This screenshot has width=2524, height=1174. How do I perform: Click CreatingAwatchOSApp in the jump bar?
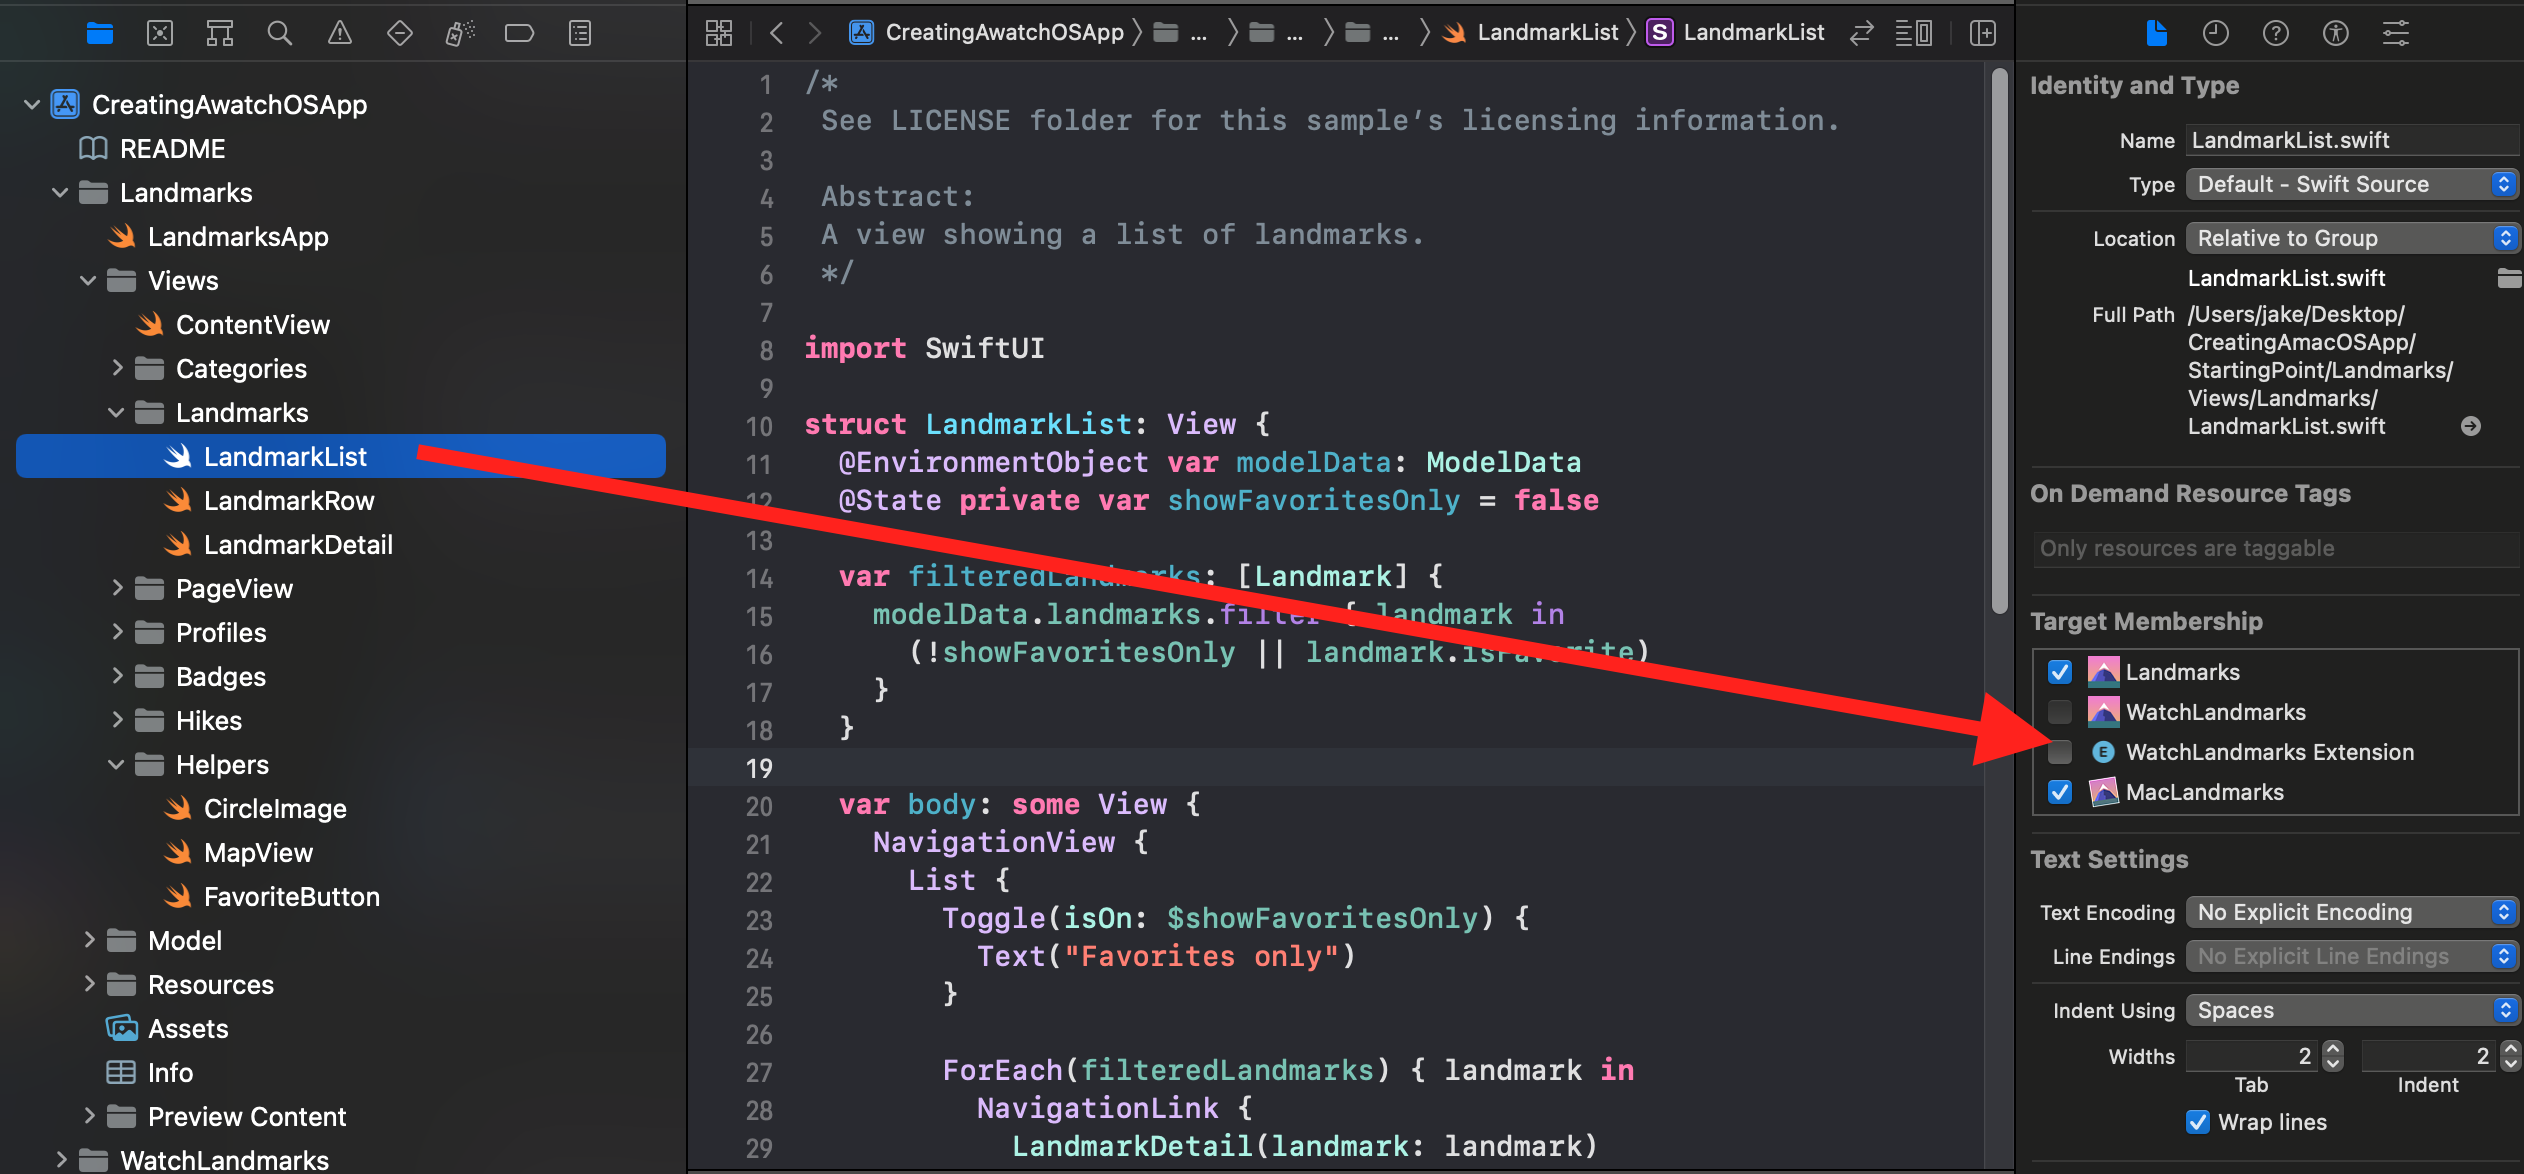(1003, 33)
